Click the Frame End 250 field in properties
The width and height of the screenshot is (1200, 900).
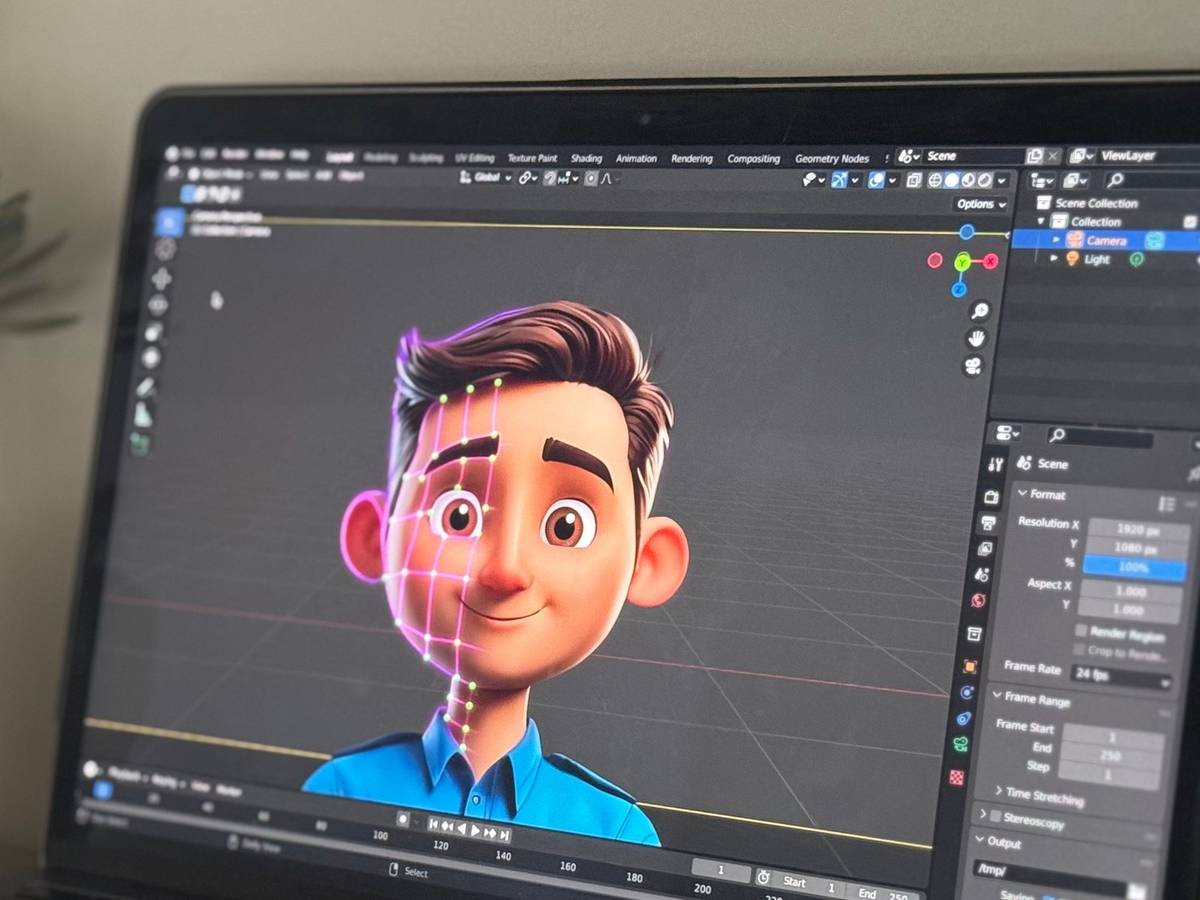1111,756
